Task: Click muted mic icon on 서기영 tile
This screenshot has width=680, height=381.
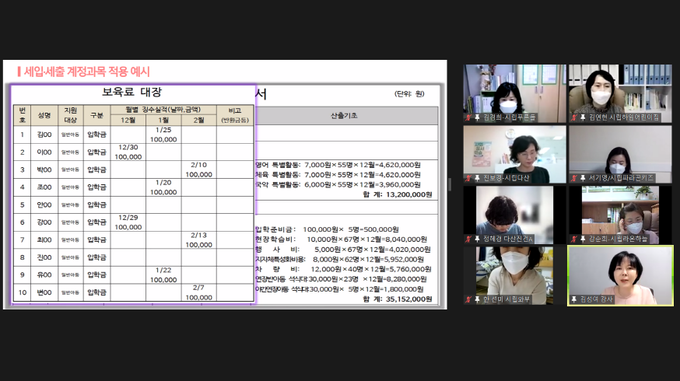Action: click(574, 178)
